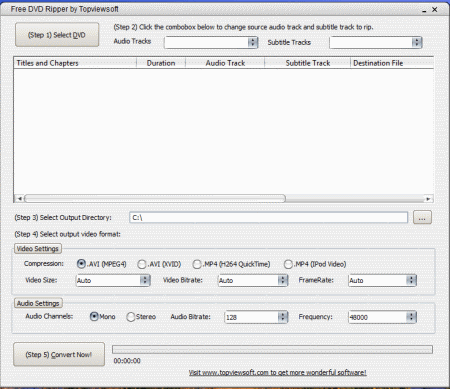450x389 pixels.
Task: Click the horizontal scrollbar thumb
Action: coord(155,199)
